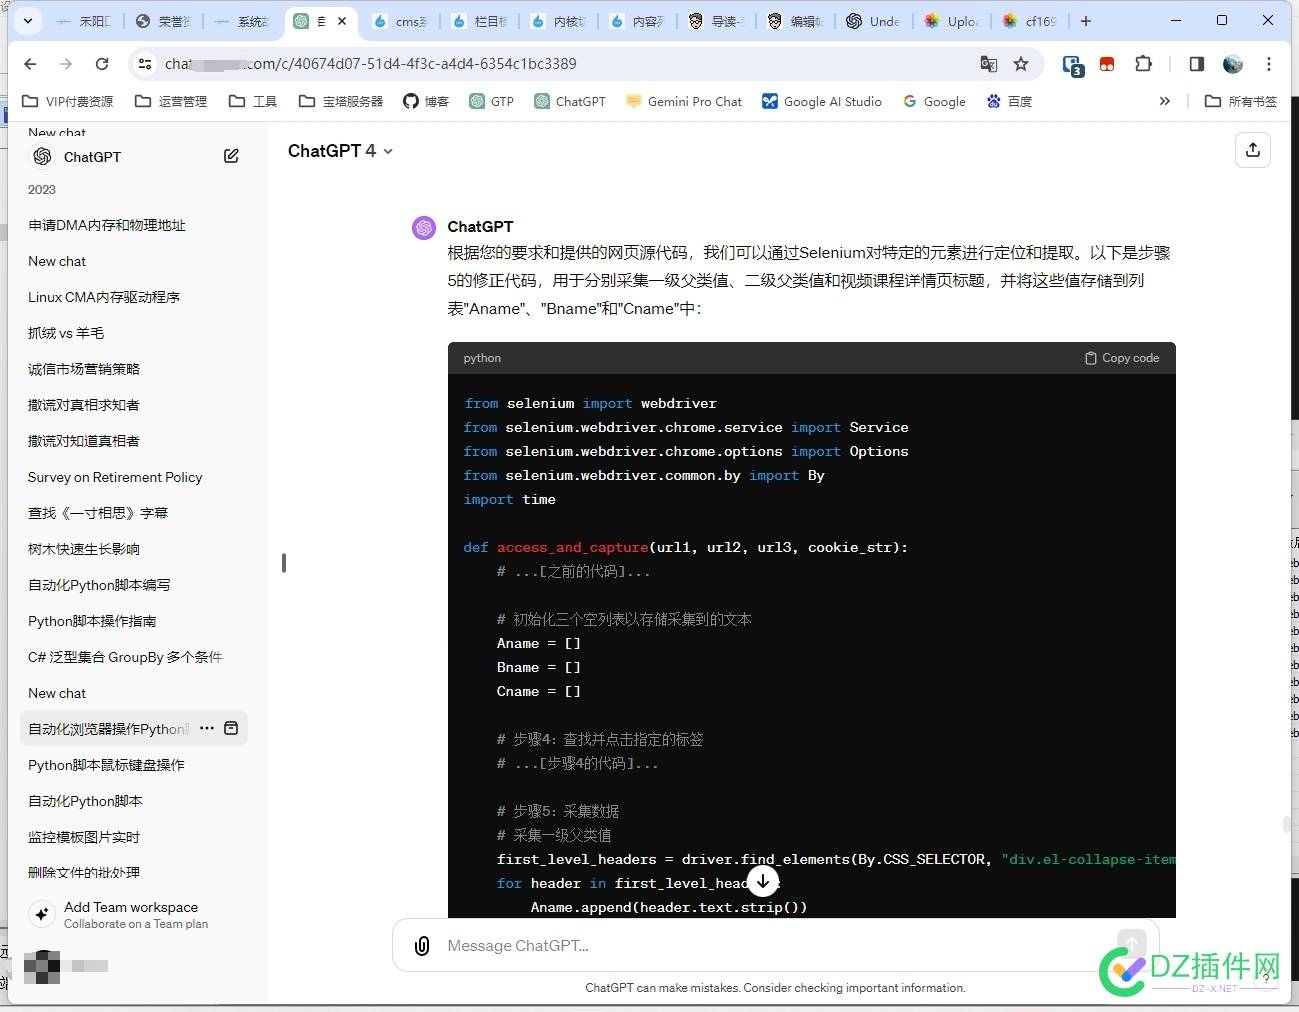Open site information icon in address bar
The height and width of the screenshot is (1012, 1299).
point(145,64)
